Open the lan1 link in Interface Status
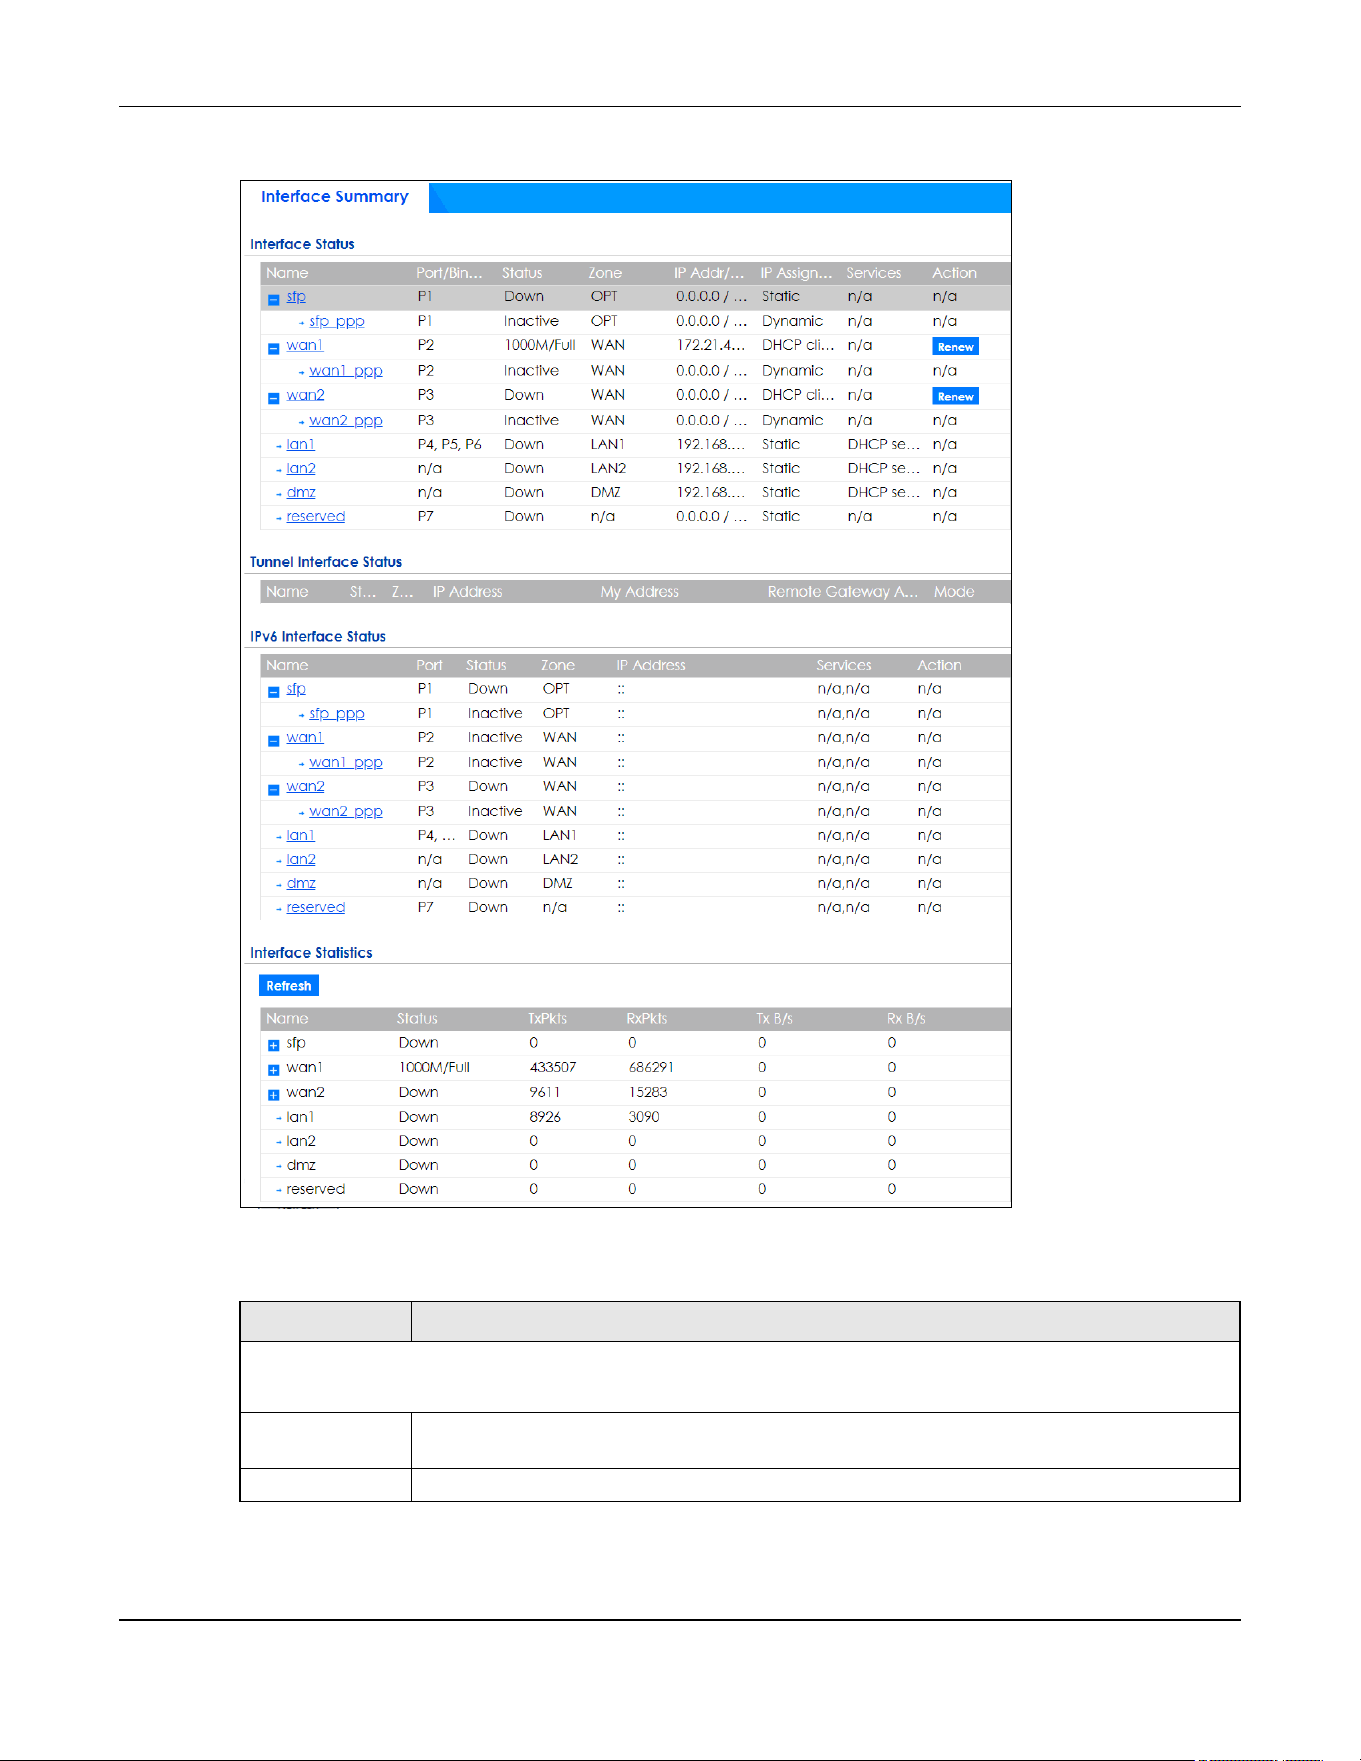This screenshot has height=1761, width=1361. (x=300, y=444)
